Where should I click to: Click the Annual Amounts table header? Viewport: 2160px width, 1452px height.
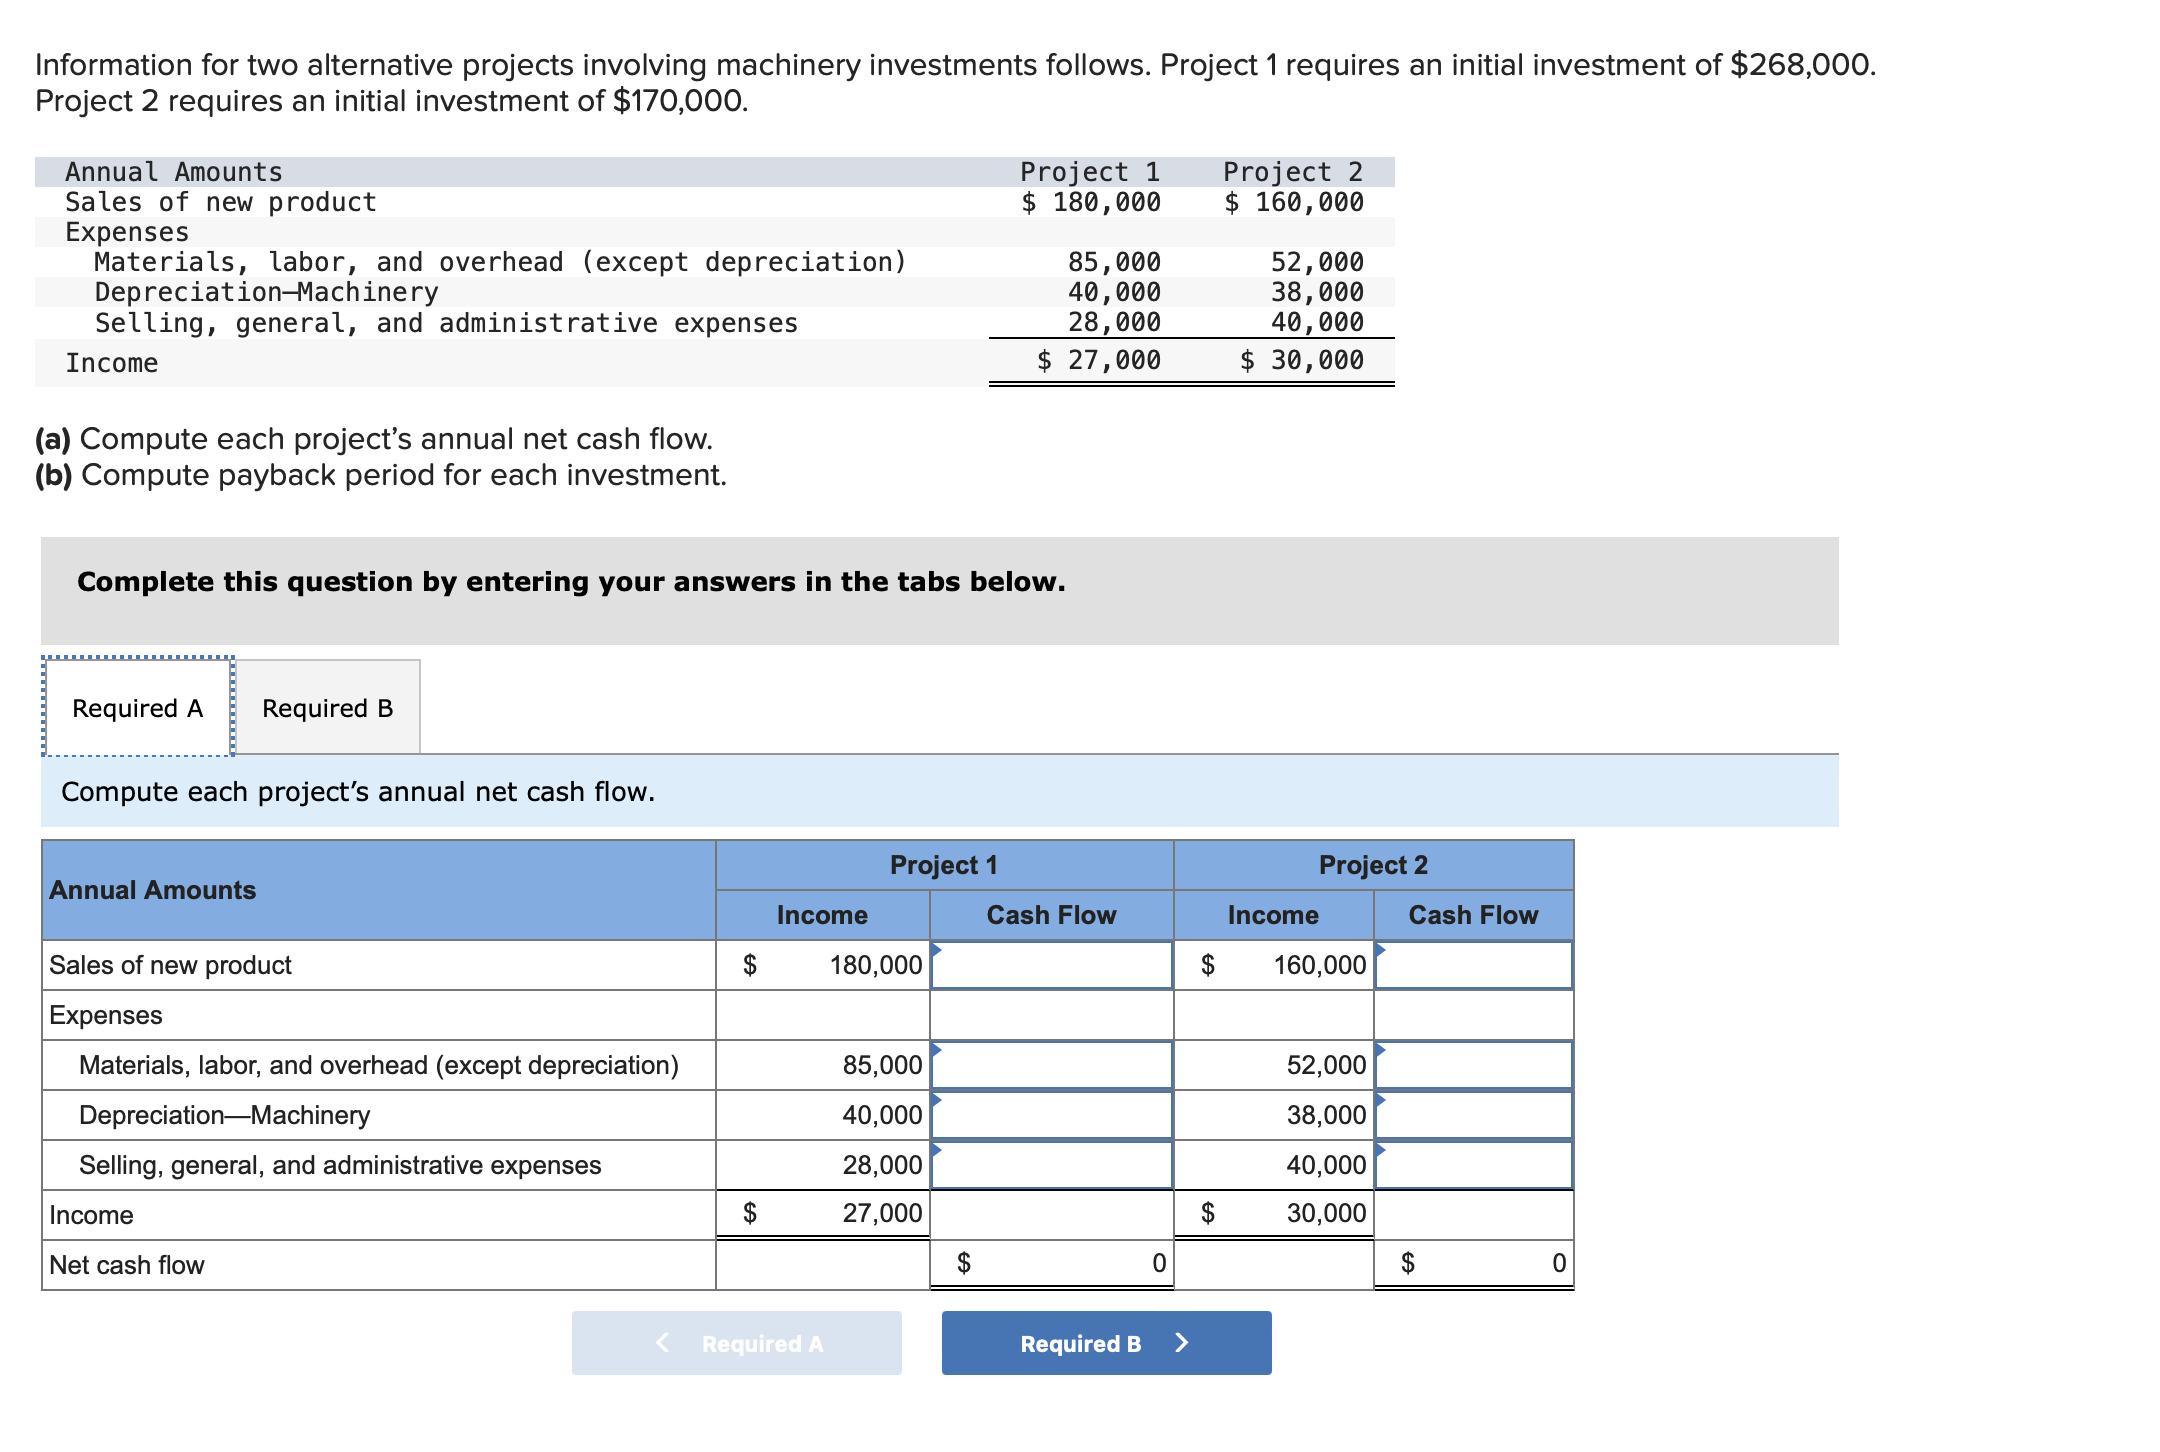[153, 890]
